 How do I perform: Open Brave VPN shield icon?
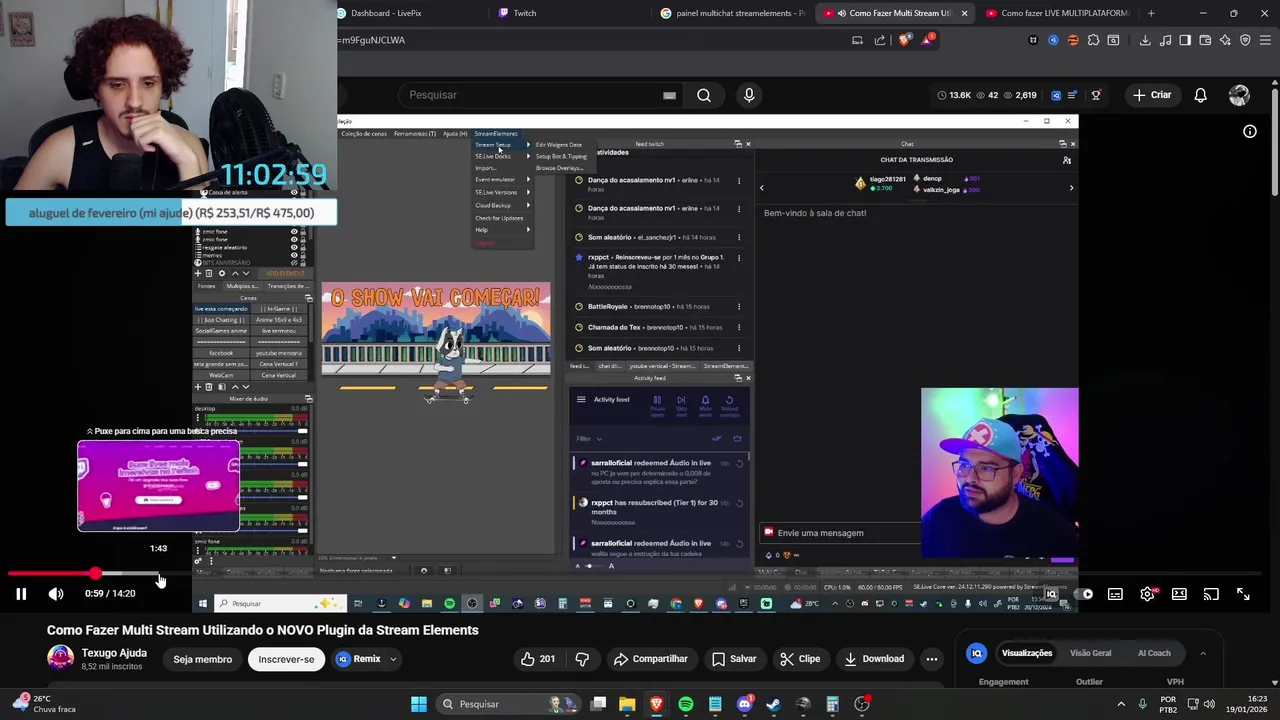coord(1245,40)
